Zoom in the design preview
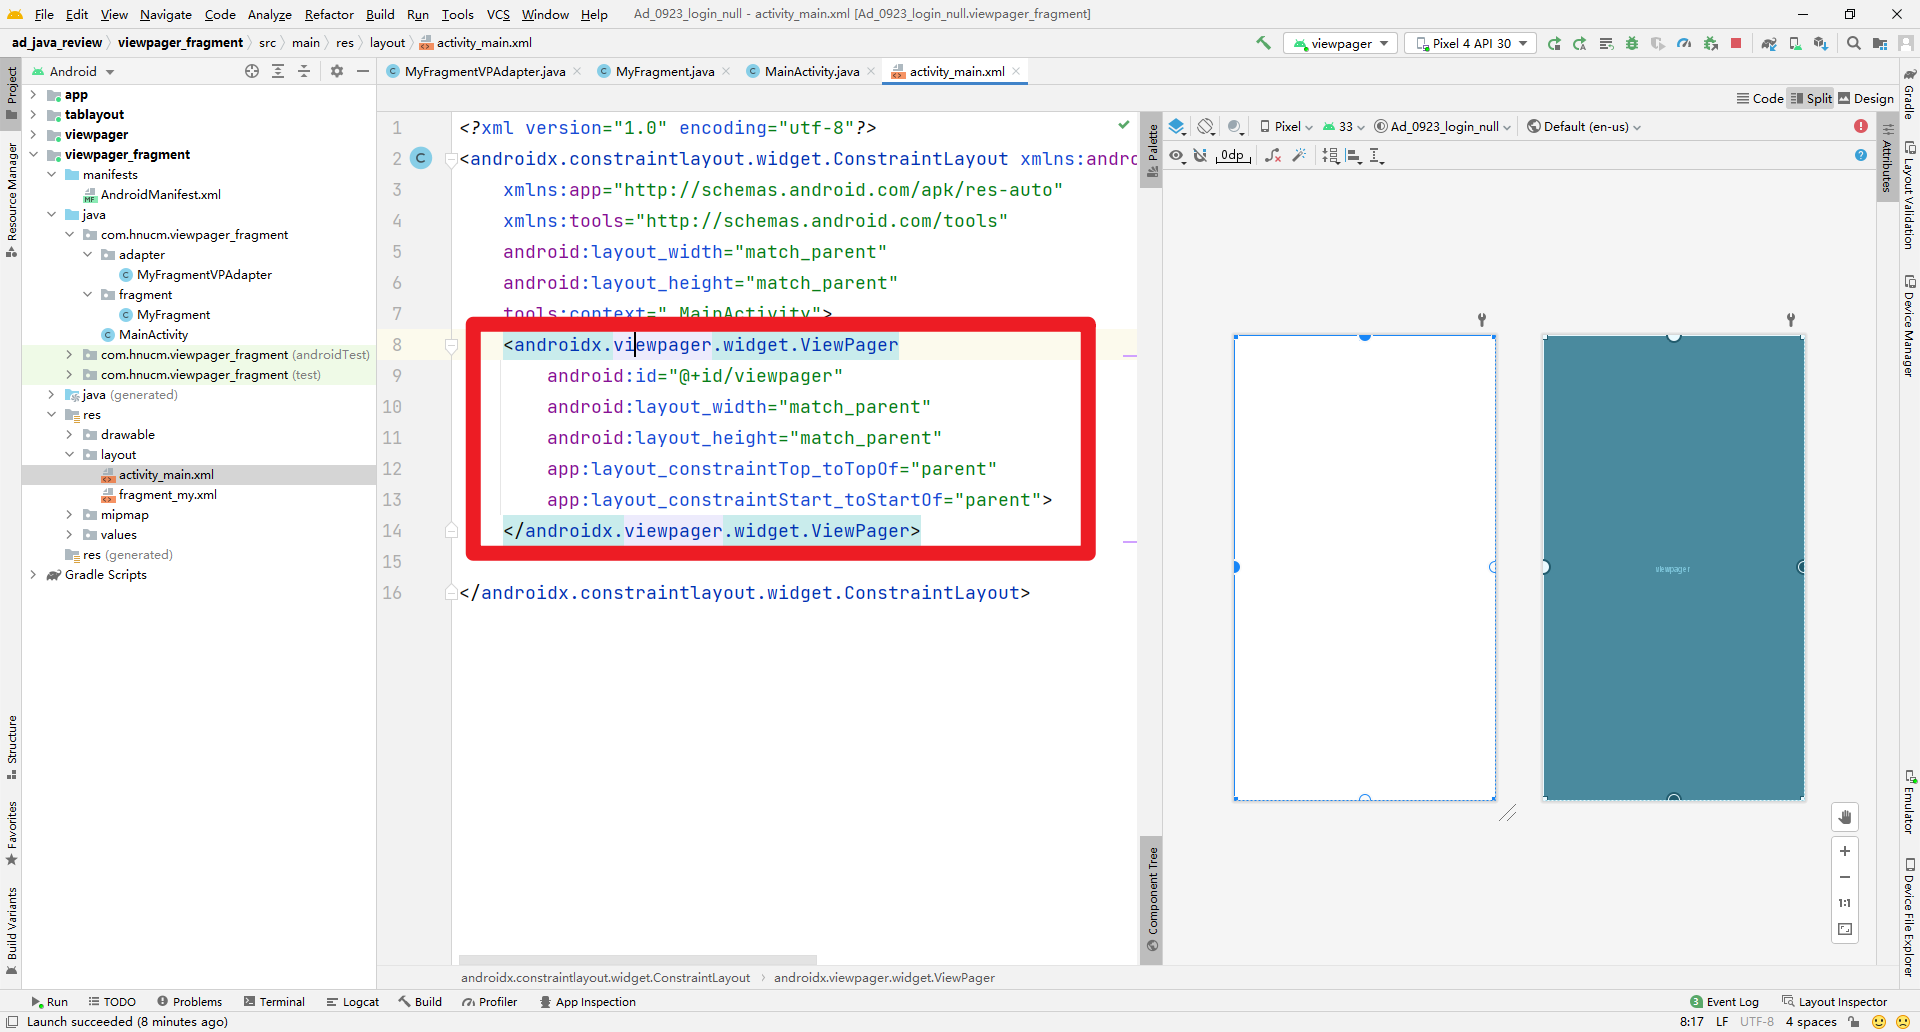The width and height of the screenshot is (1920, 1032). click(x=1845, y=851)
